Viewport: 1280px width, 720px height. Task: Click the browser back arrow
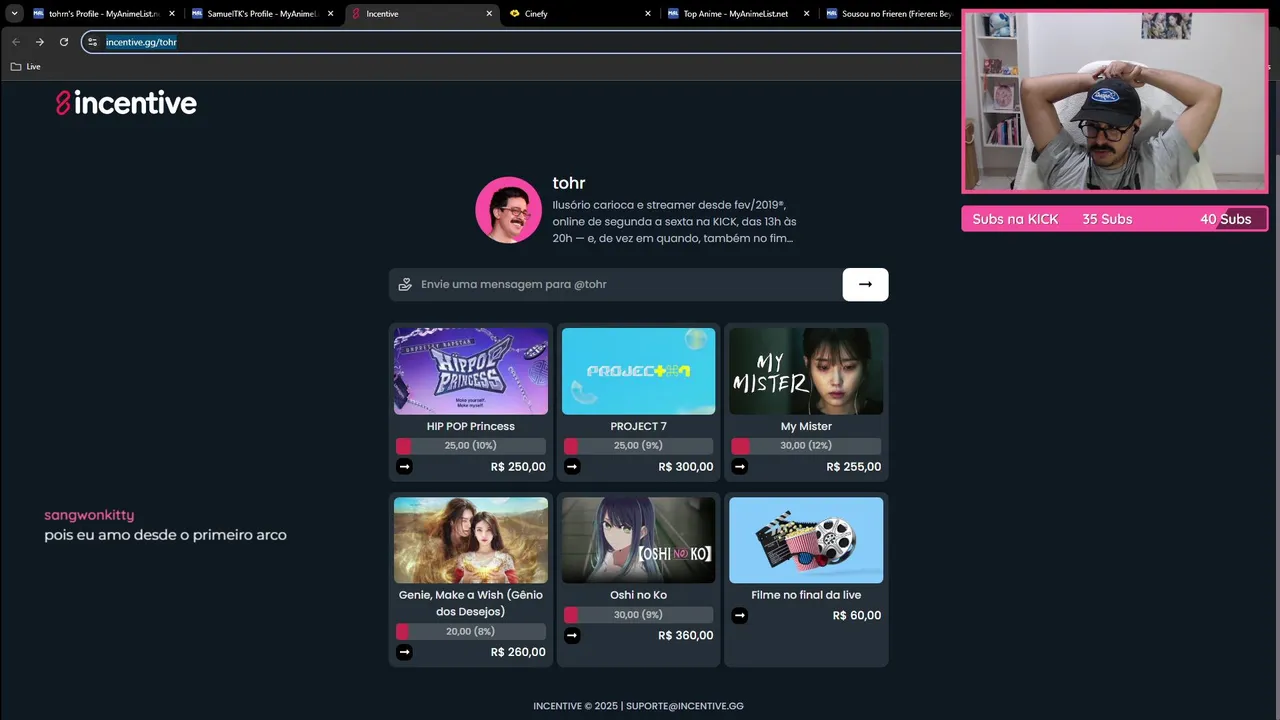pos(15,42)
